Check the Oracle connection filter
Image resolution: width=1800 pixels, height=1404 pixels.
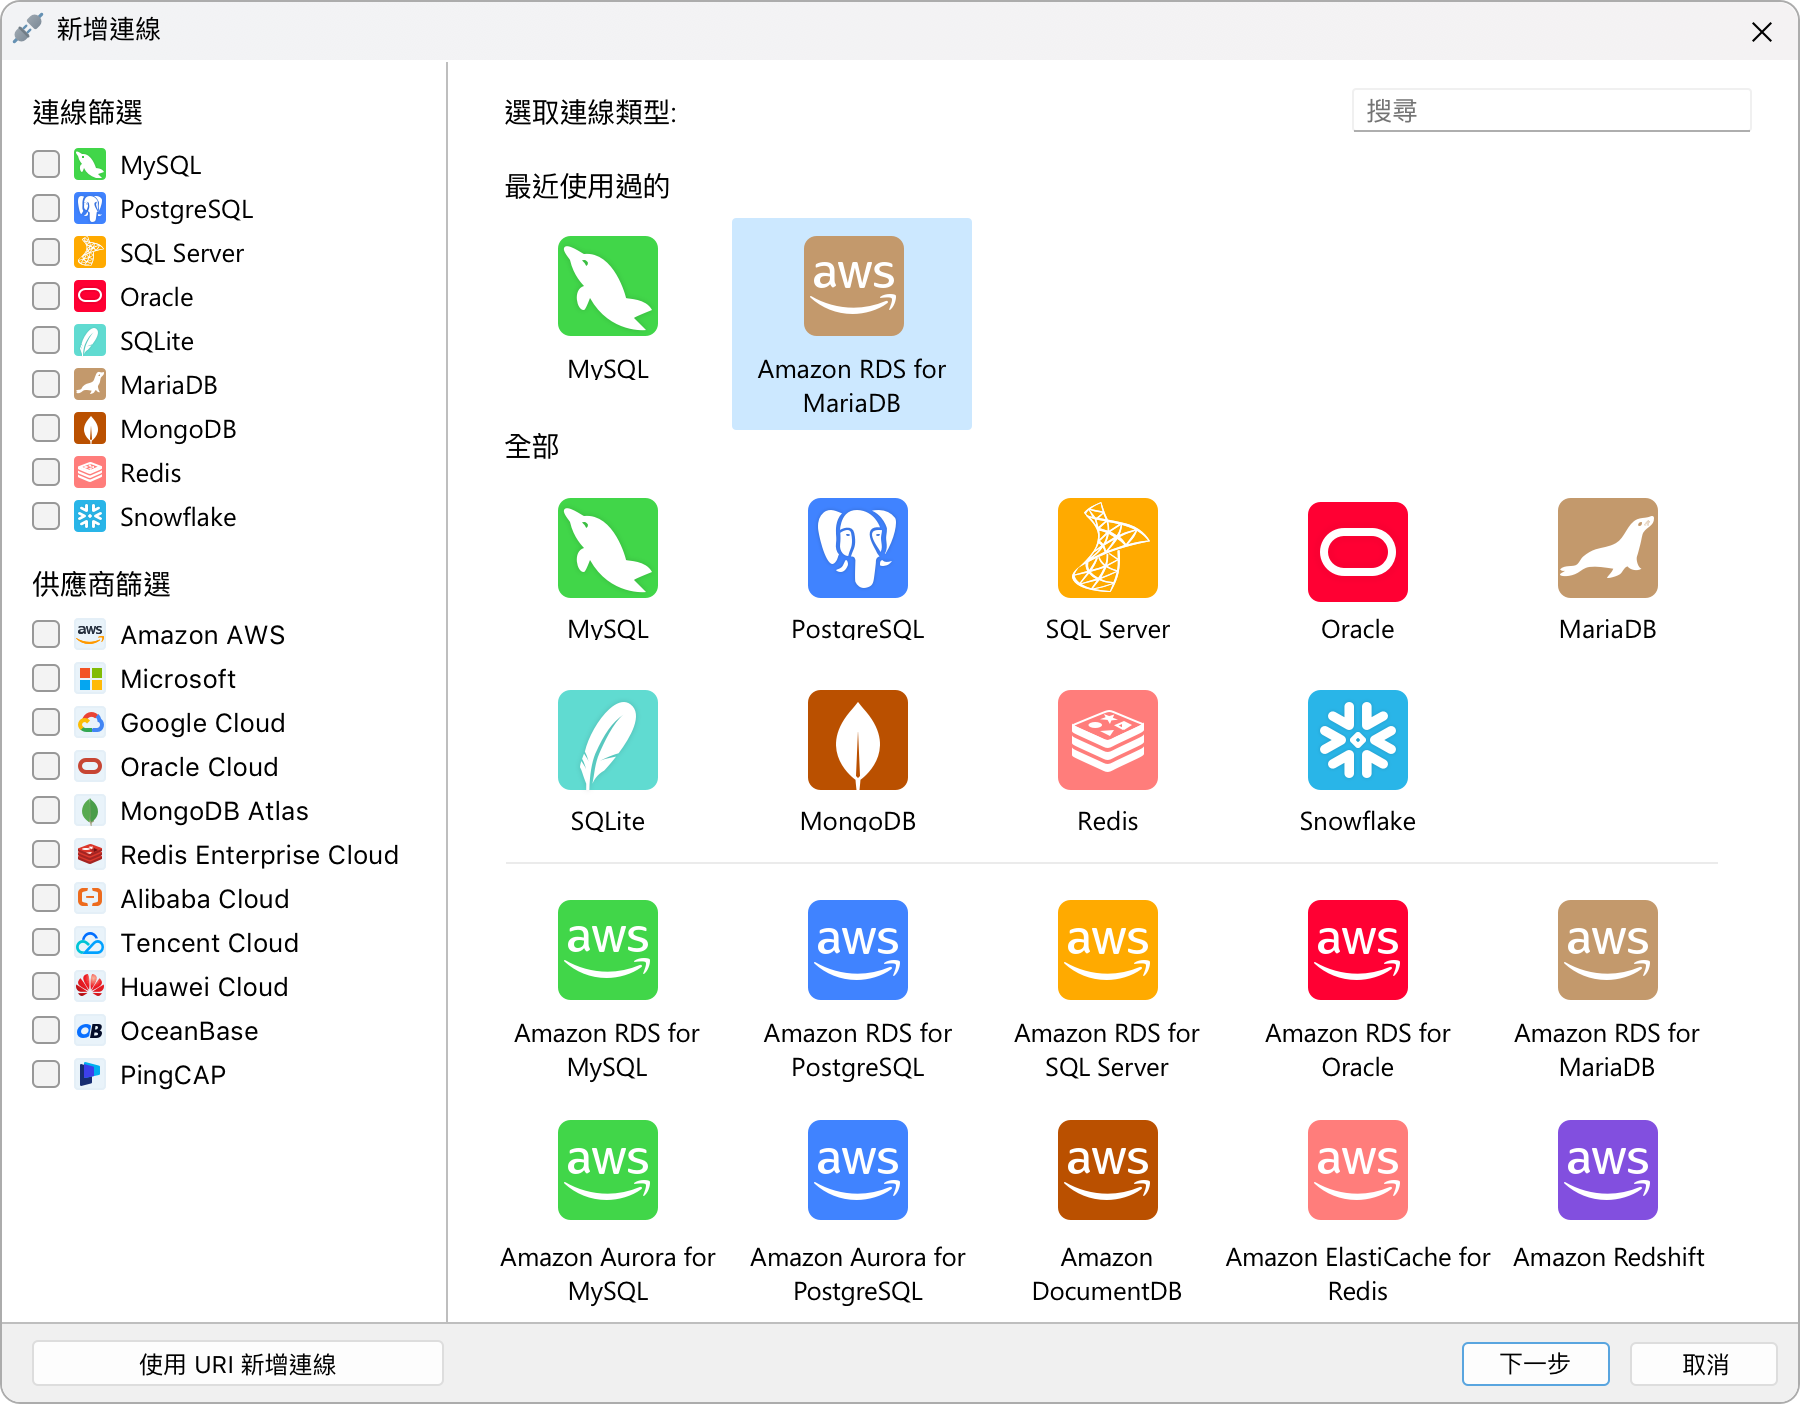(46, 296)
